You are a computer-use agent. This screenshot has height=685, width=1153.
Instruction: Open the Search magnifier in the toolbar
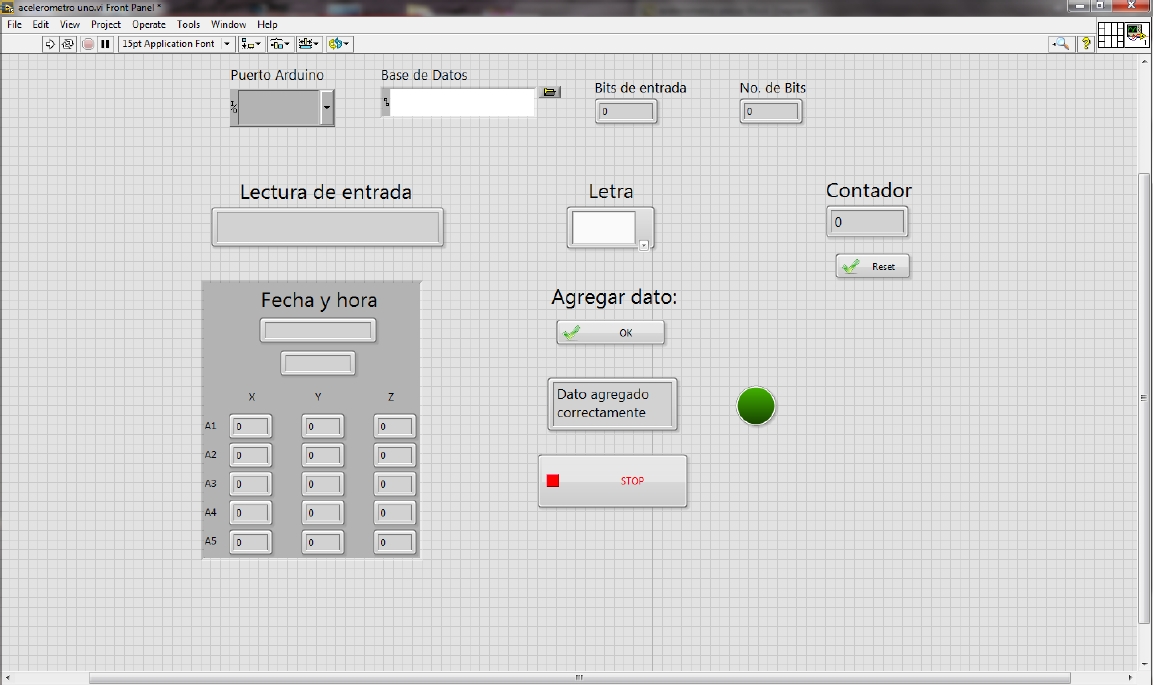(x=1060, y=44)
